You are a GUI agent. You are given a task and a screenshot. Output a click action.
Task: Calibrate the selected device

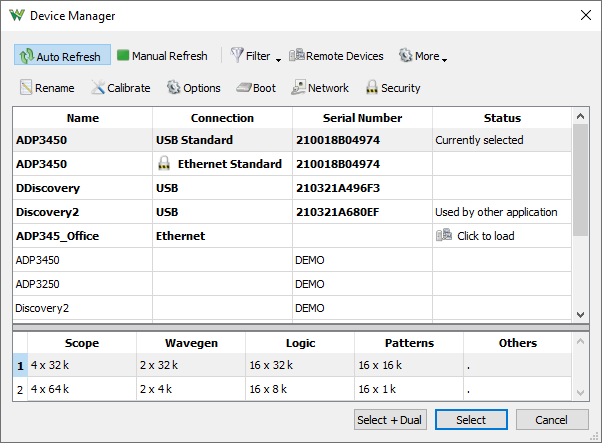[121, 88]
